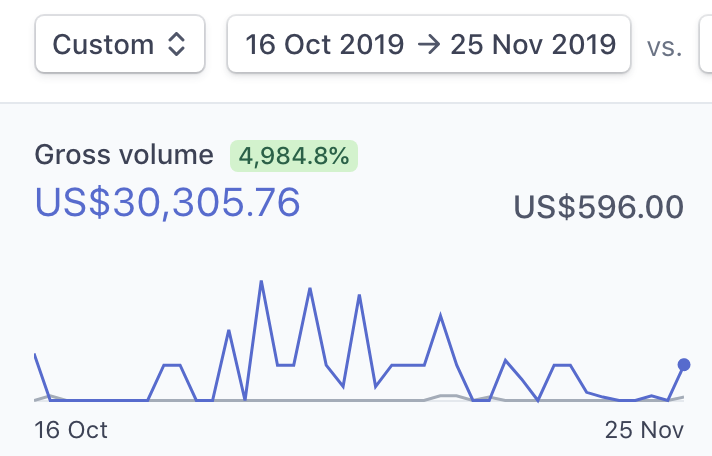Open the Custom date range dropdown
The height and width of the screenshot is (456, 712).
point(120,44)
